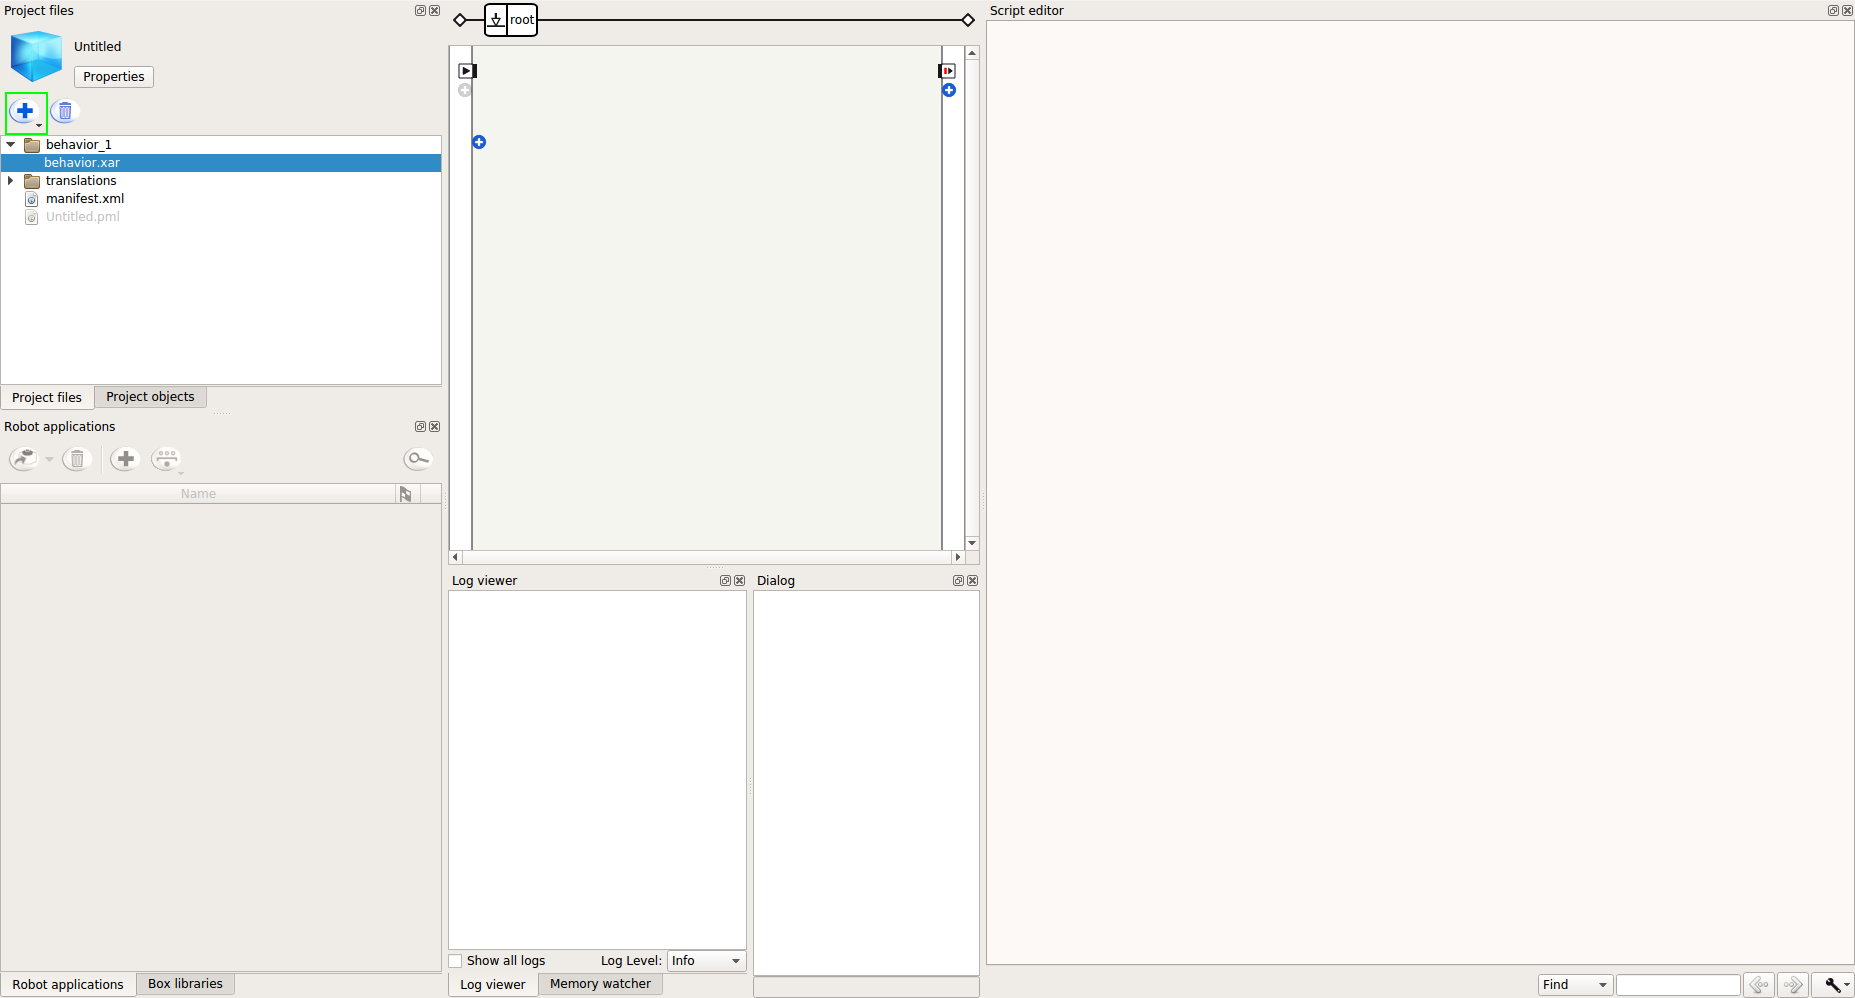The width and height of the screenshot is (1855, 998).
Task: Select manifest.xml file
Action: click(x=85, y=199)
